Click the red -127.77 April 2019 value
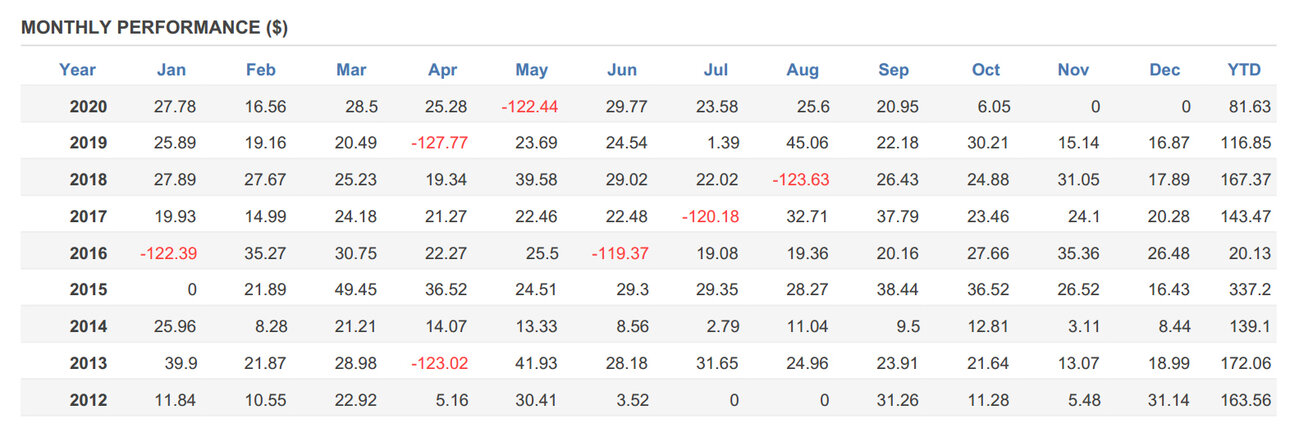This screenshot has width=1290, height=428. coord(439,143)
